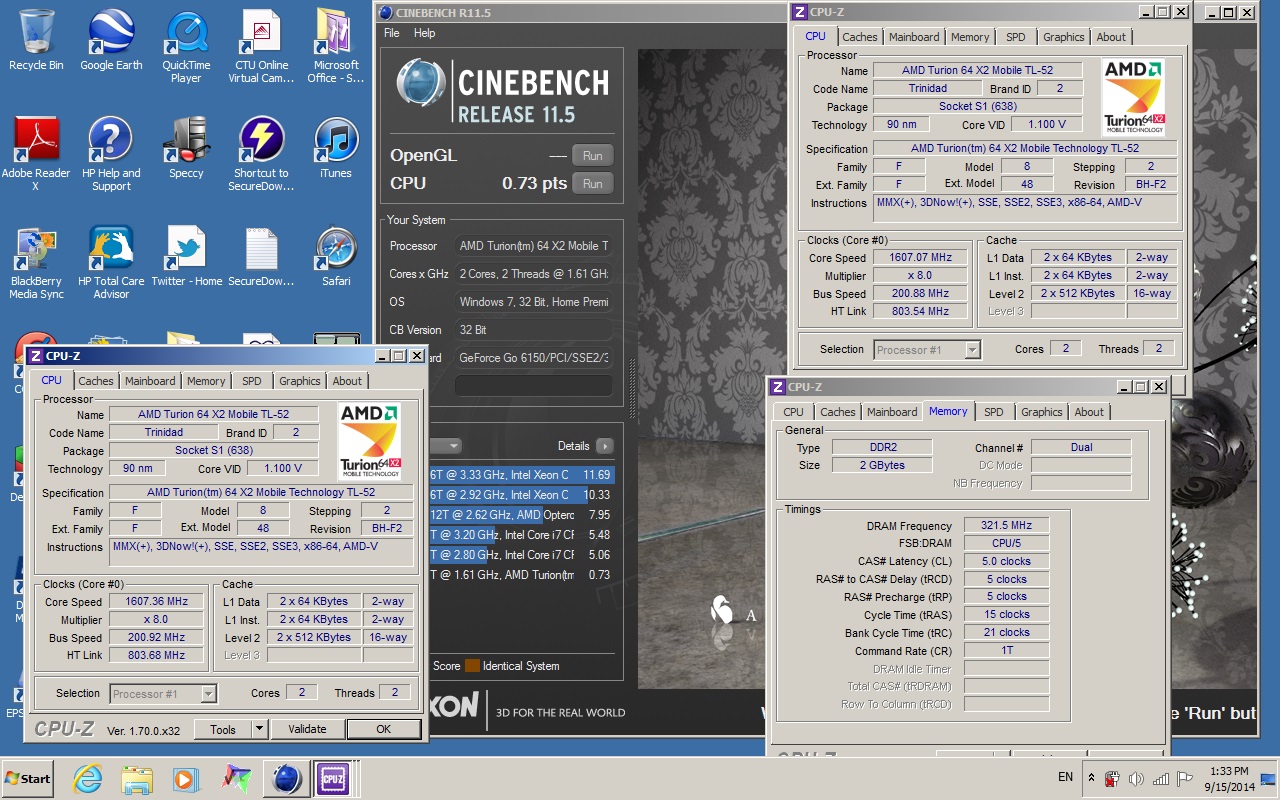
Task: Switch to Mainboard tab in front CPU-Z window
Action: (x=150, y=381)
